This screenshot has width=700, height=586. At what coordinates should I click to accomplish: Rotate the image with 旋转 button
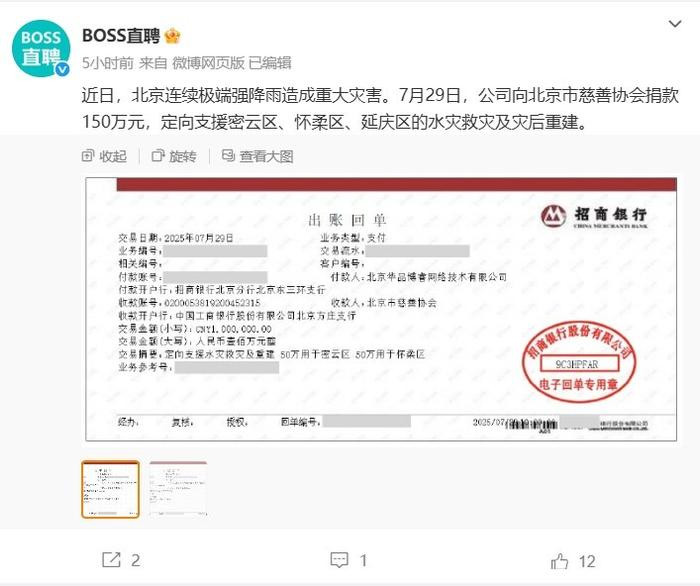[x=174, y=156]
